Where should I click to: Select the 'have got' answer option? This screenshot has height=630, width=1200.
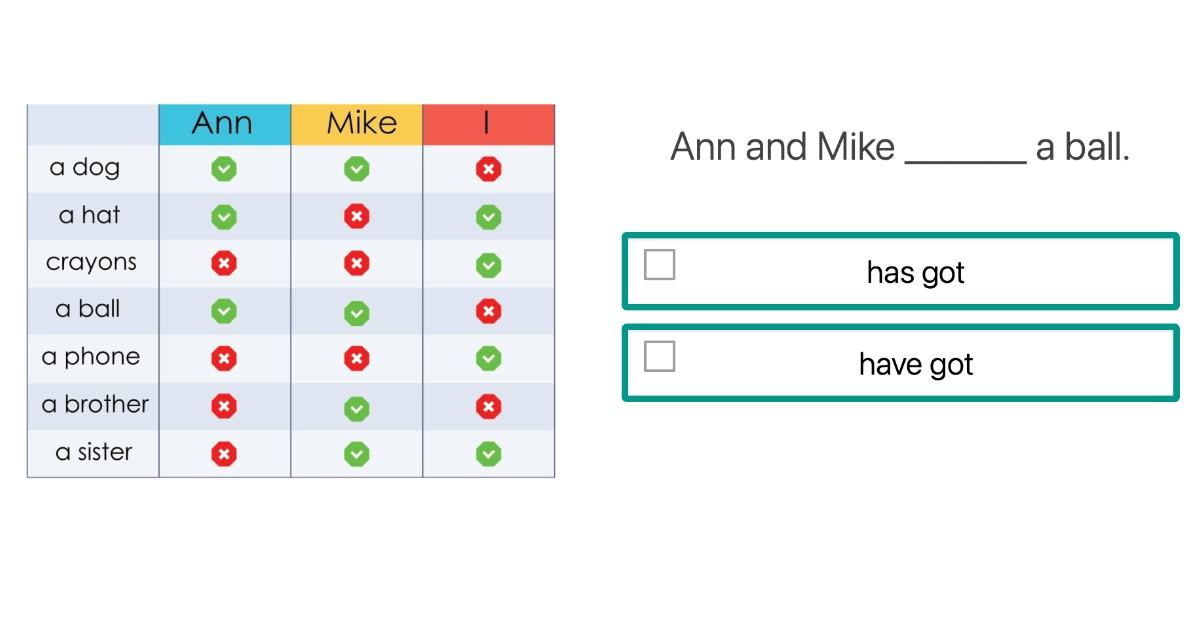pos(915,364)
